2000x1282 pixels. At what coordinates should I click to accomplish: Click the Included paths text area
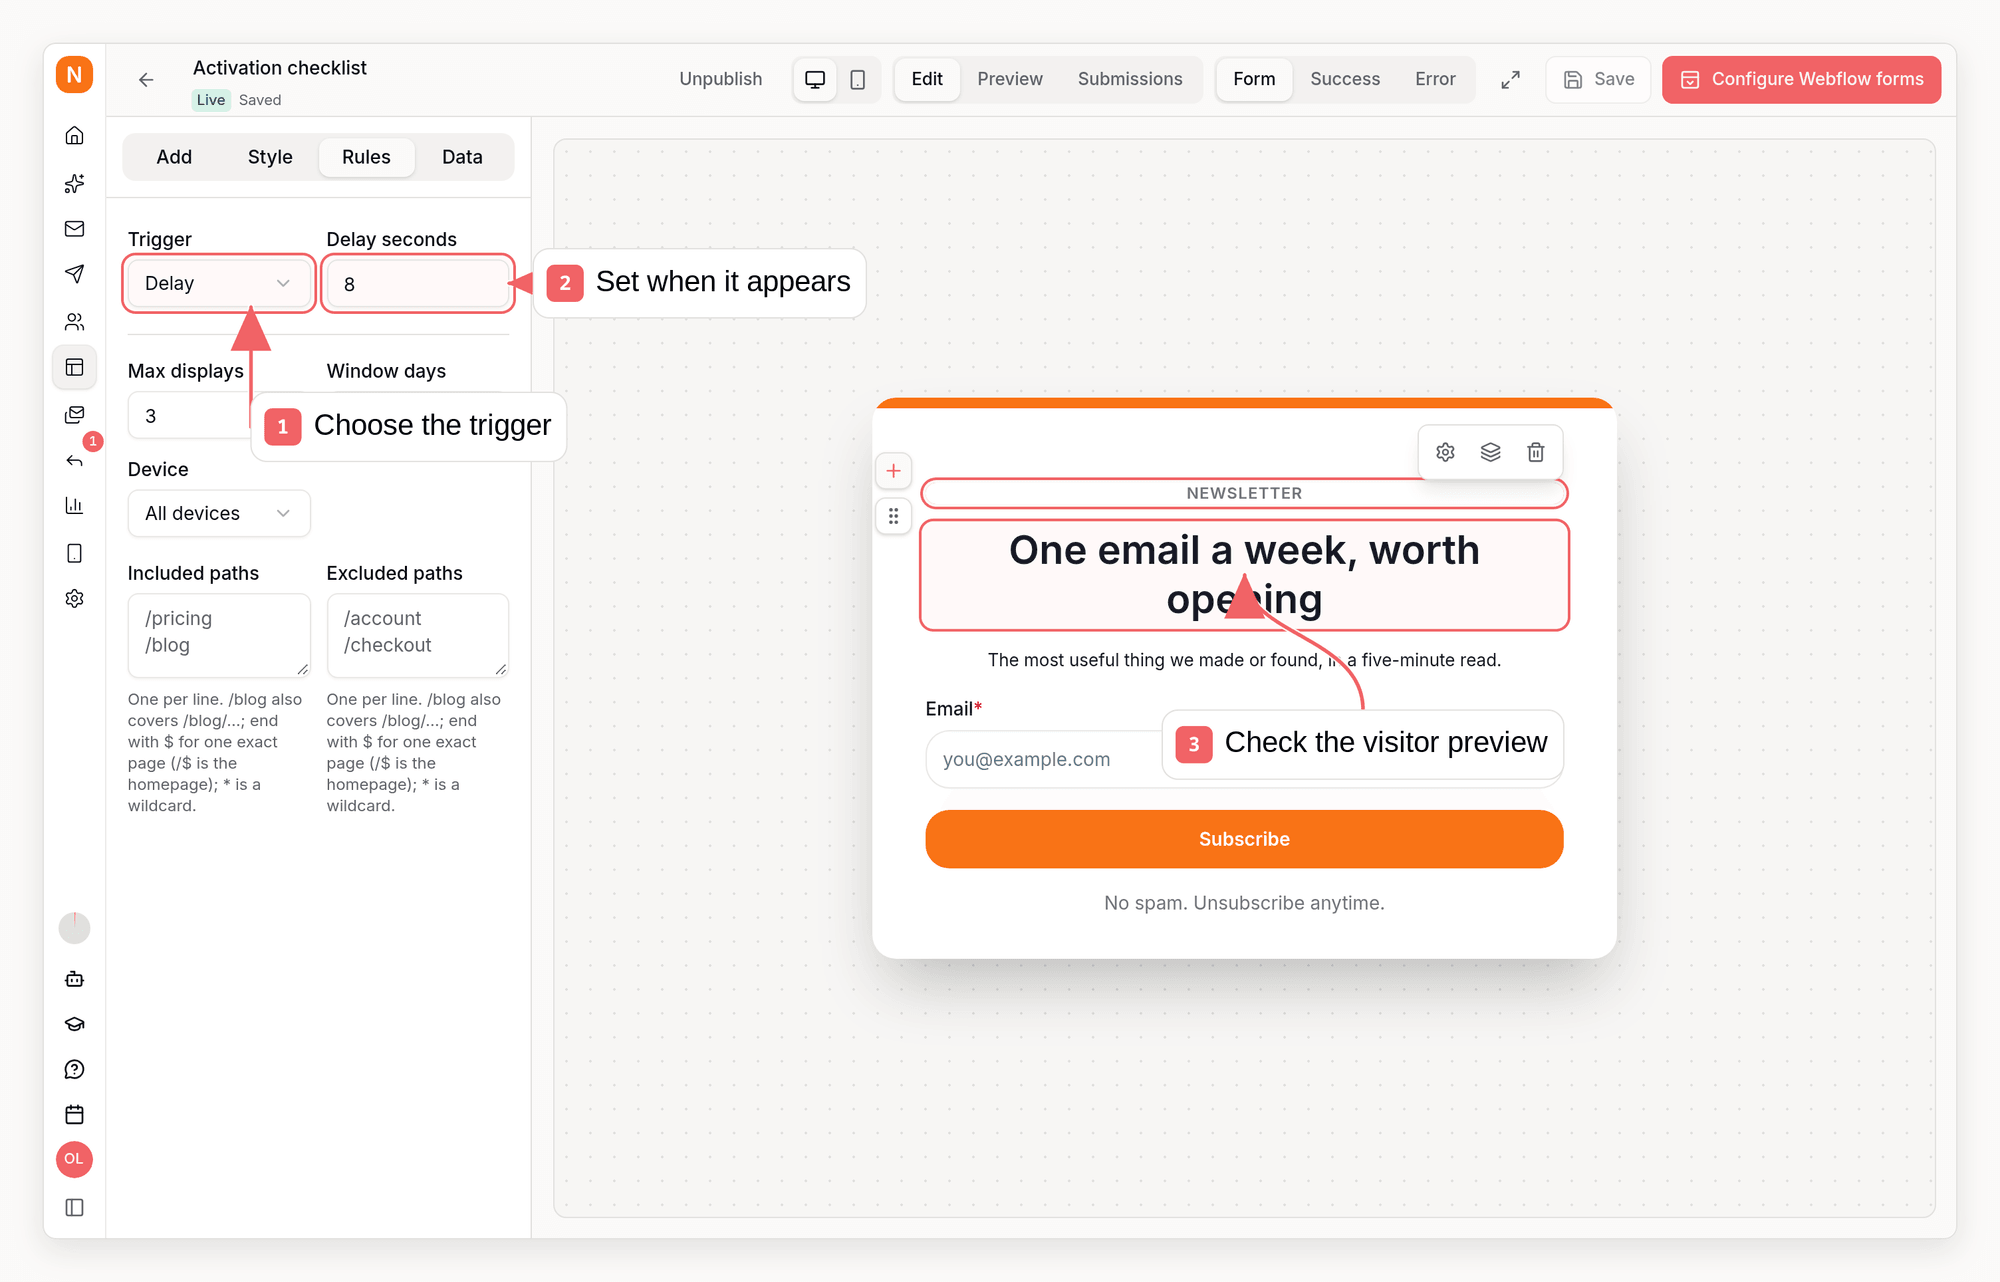pos(219,635)
